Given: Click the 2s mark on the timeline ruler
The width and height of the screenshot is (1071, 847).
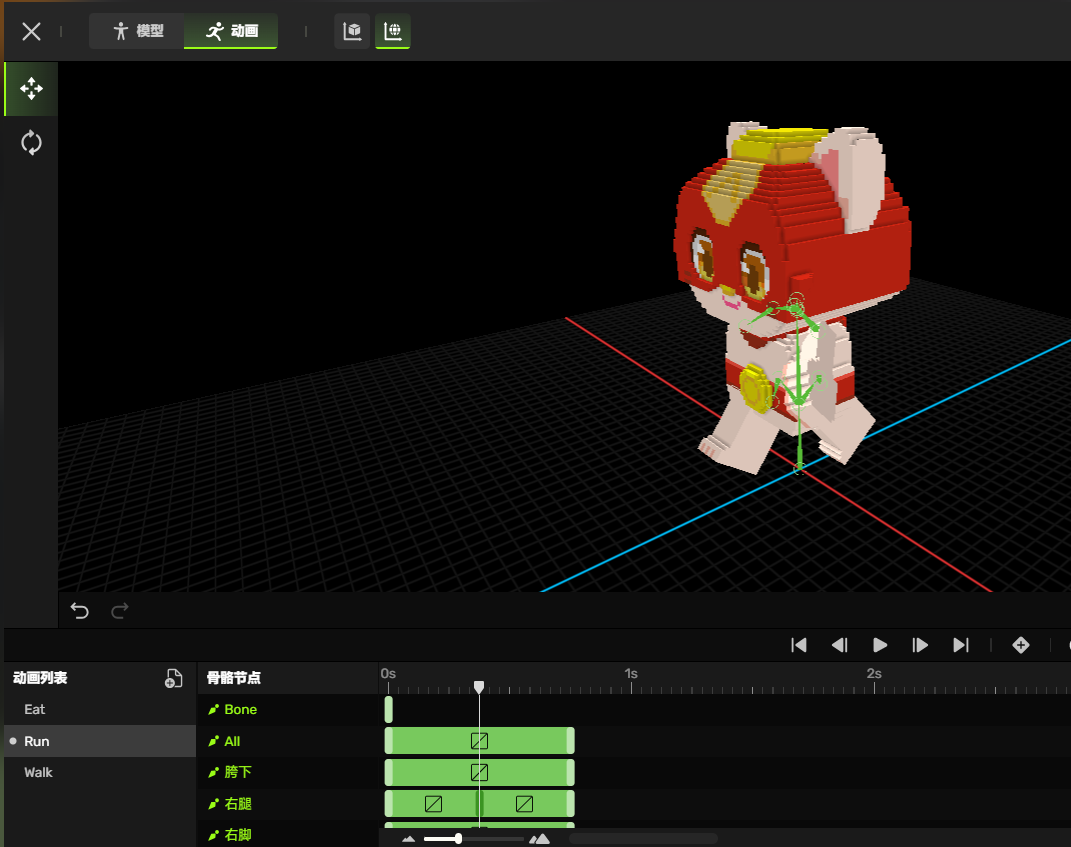Looking at the screenshot, I should coord(874,674).
